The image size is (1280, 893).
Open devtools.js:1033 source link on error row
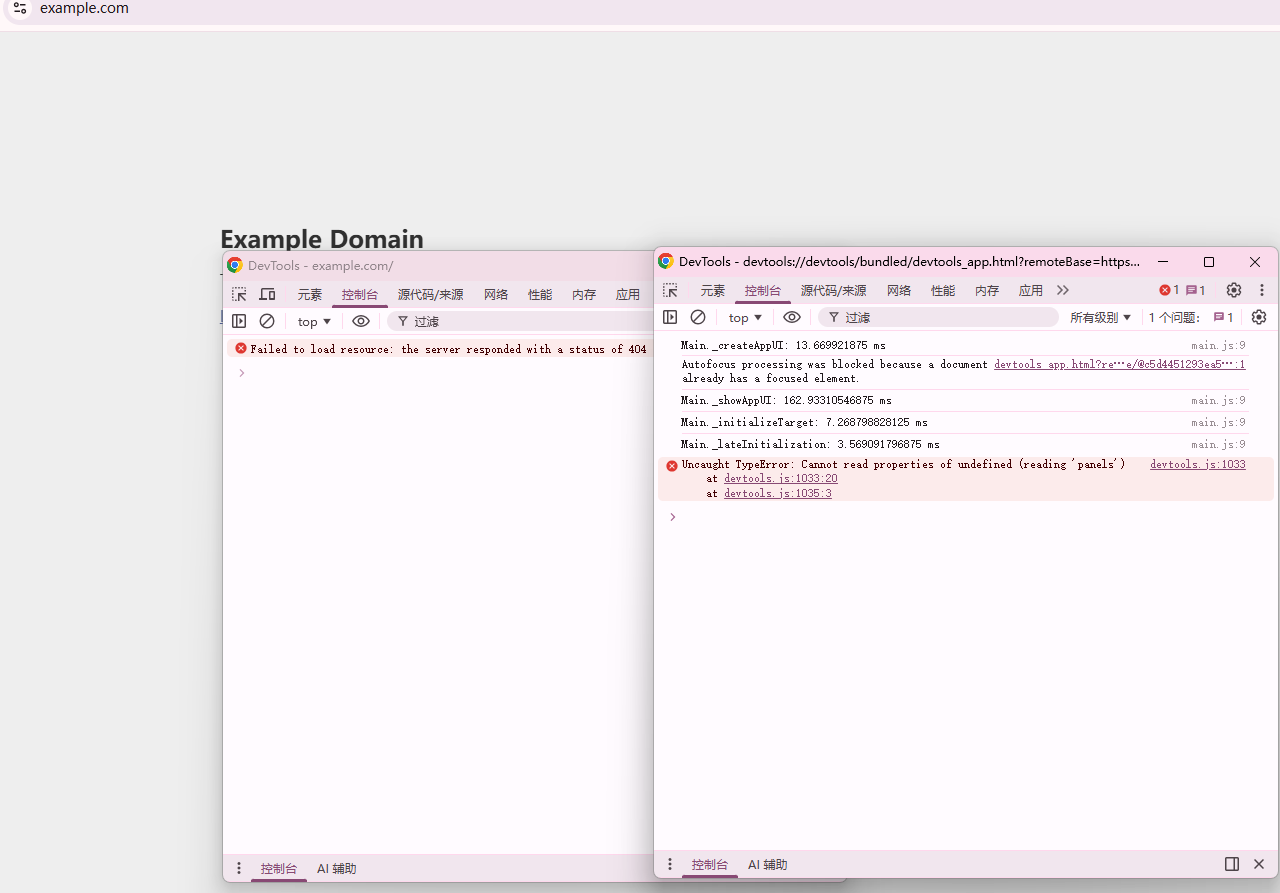point(1198,464)
